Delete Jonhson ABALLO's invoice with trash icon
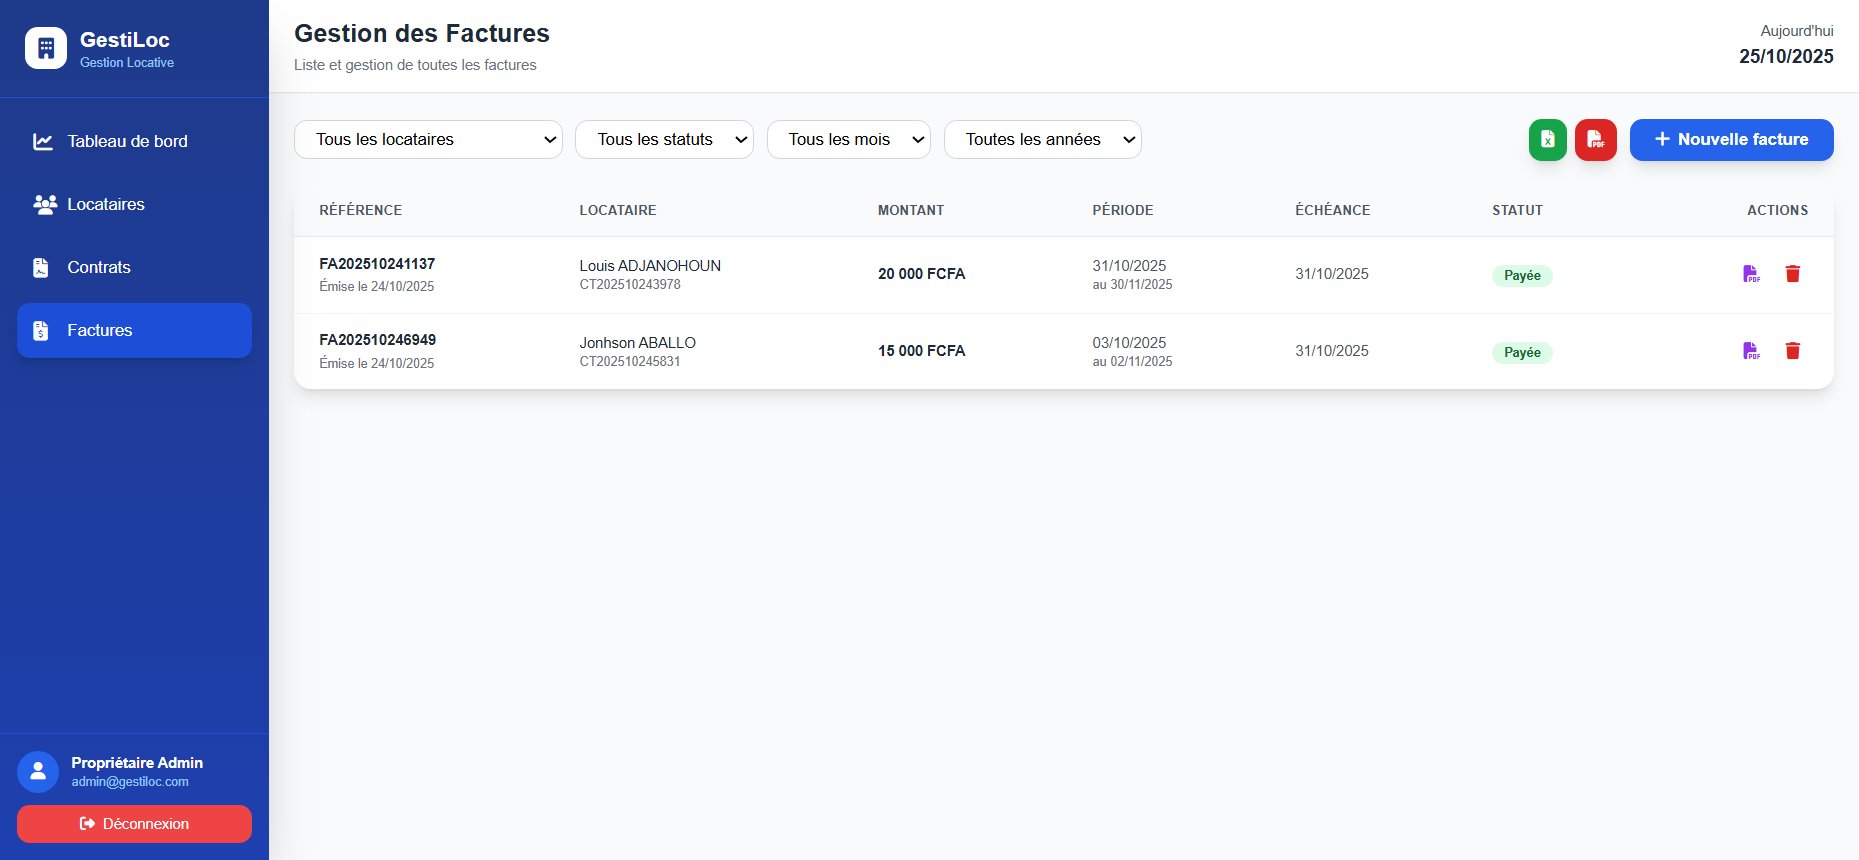 (1792, 351)
